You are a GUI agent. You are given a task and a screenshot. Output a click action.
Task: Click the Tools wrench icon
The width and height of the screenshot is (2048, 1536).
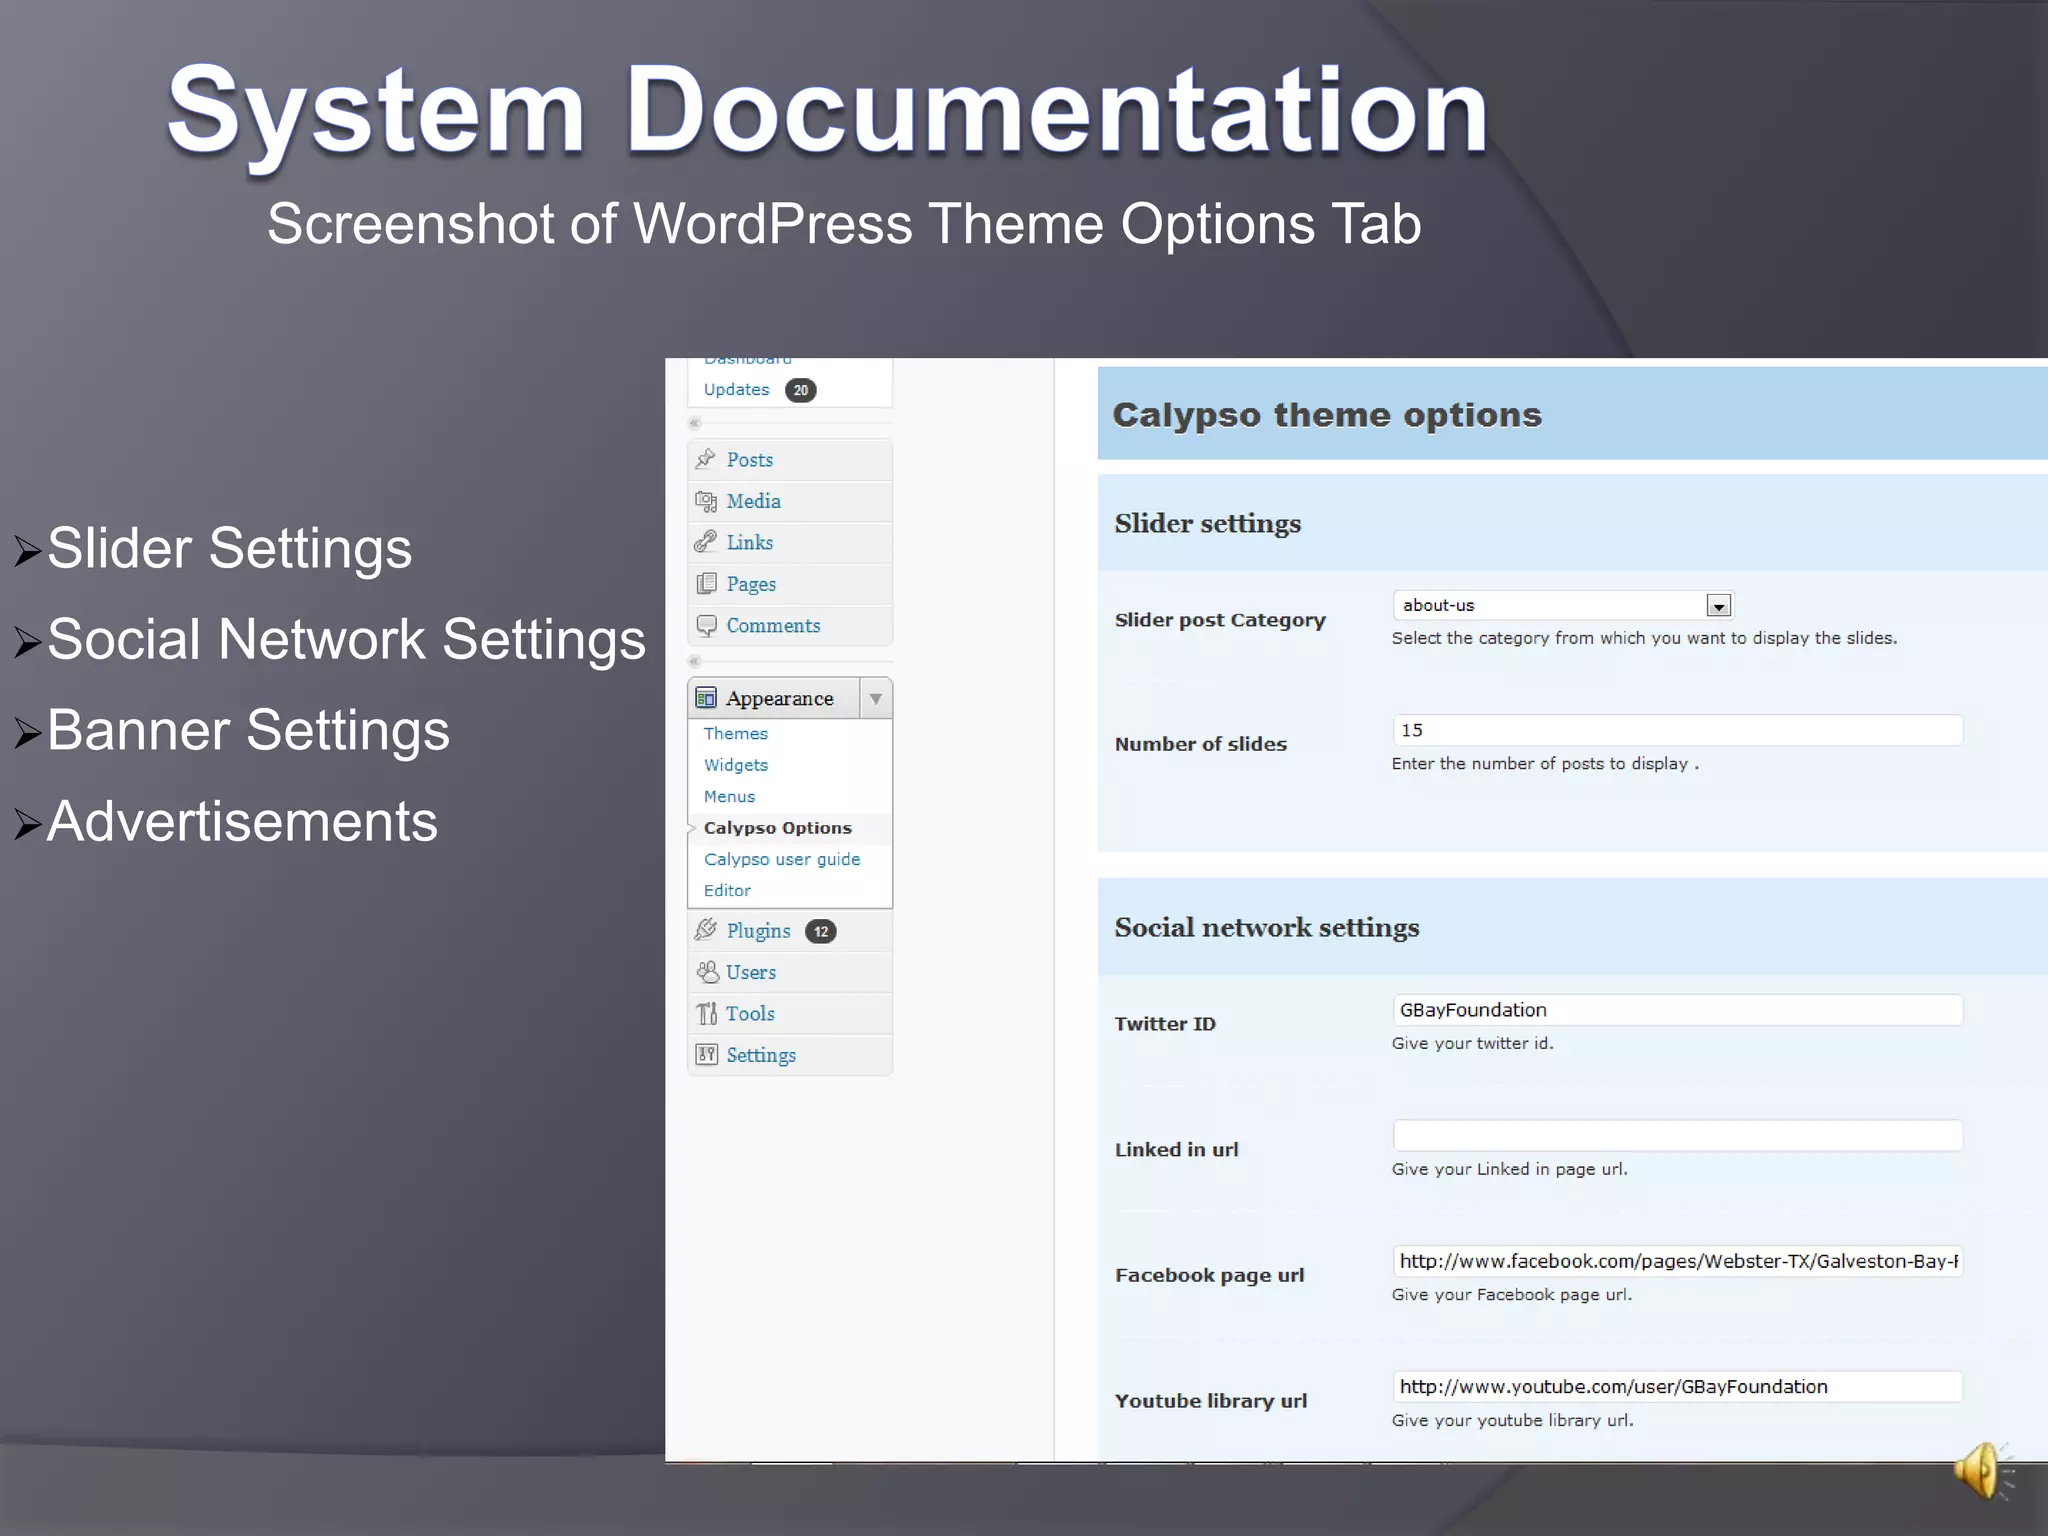click(x=707, y=1013)
